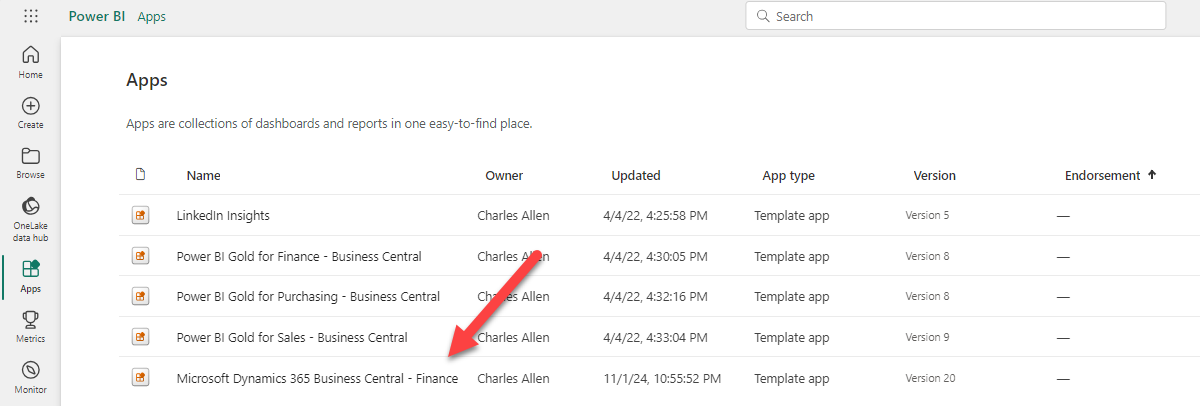
Task: Open Power BI Gold for Sales app
Action: coord(292,337)
